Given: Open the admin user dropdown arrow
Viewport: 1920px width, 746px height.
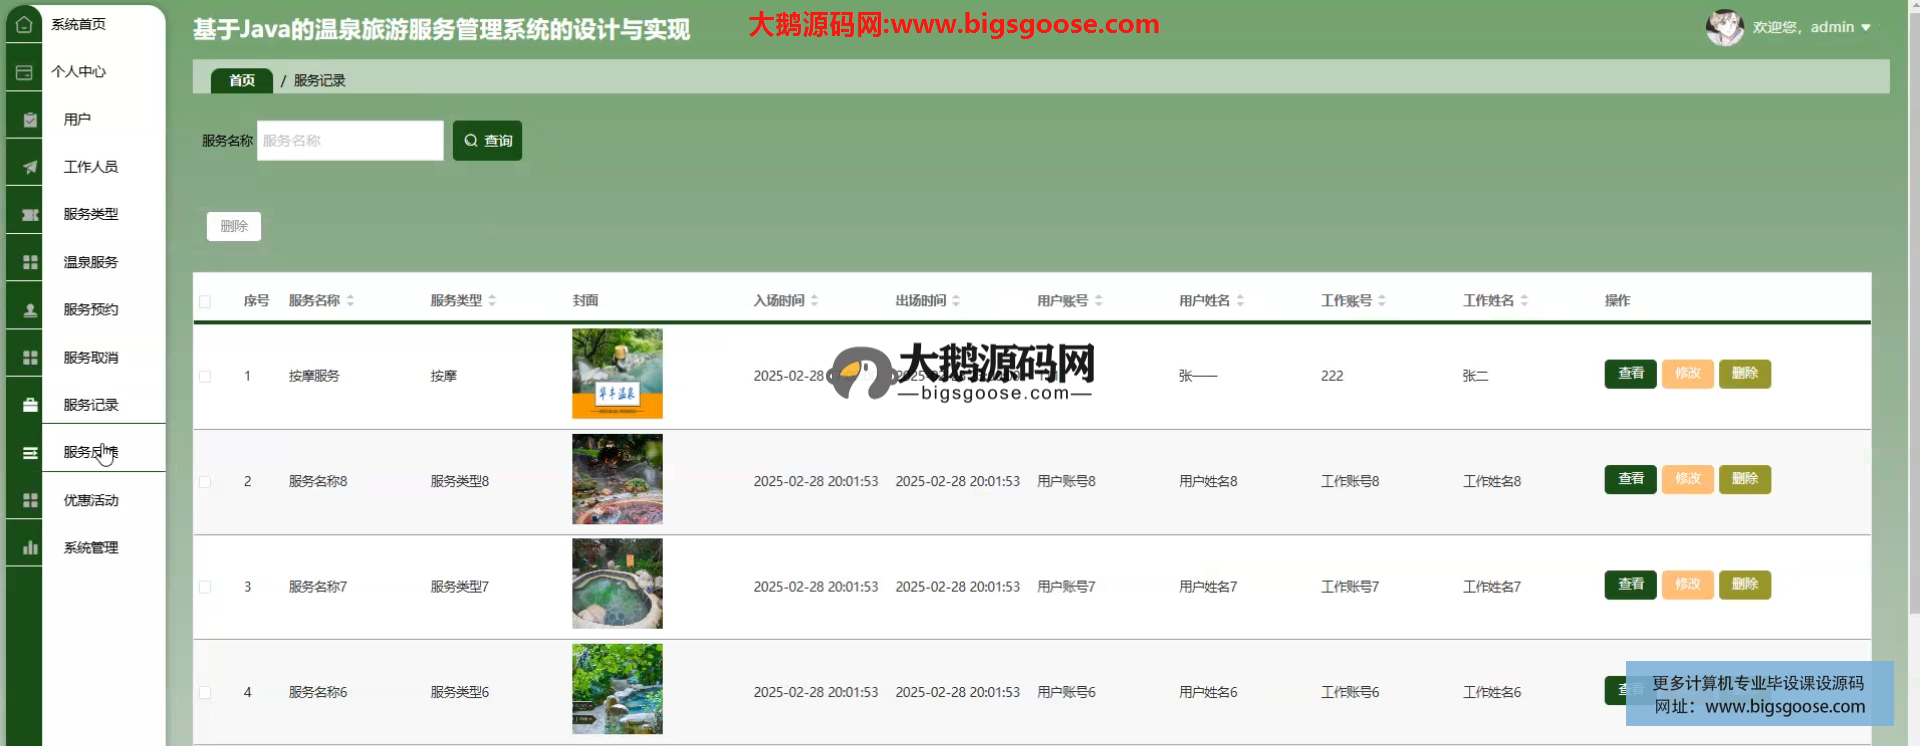Looking at the screenshot, I should [1866, 28].
